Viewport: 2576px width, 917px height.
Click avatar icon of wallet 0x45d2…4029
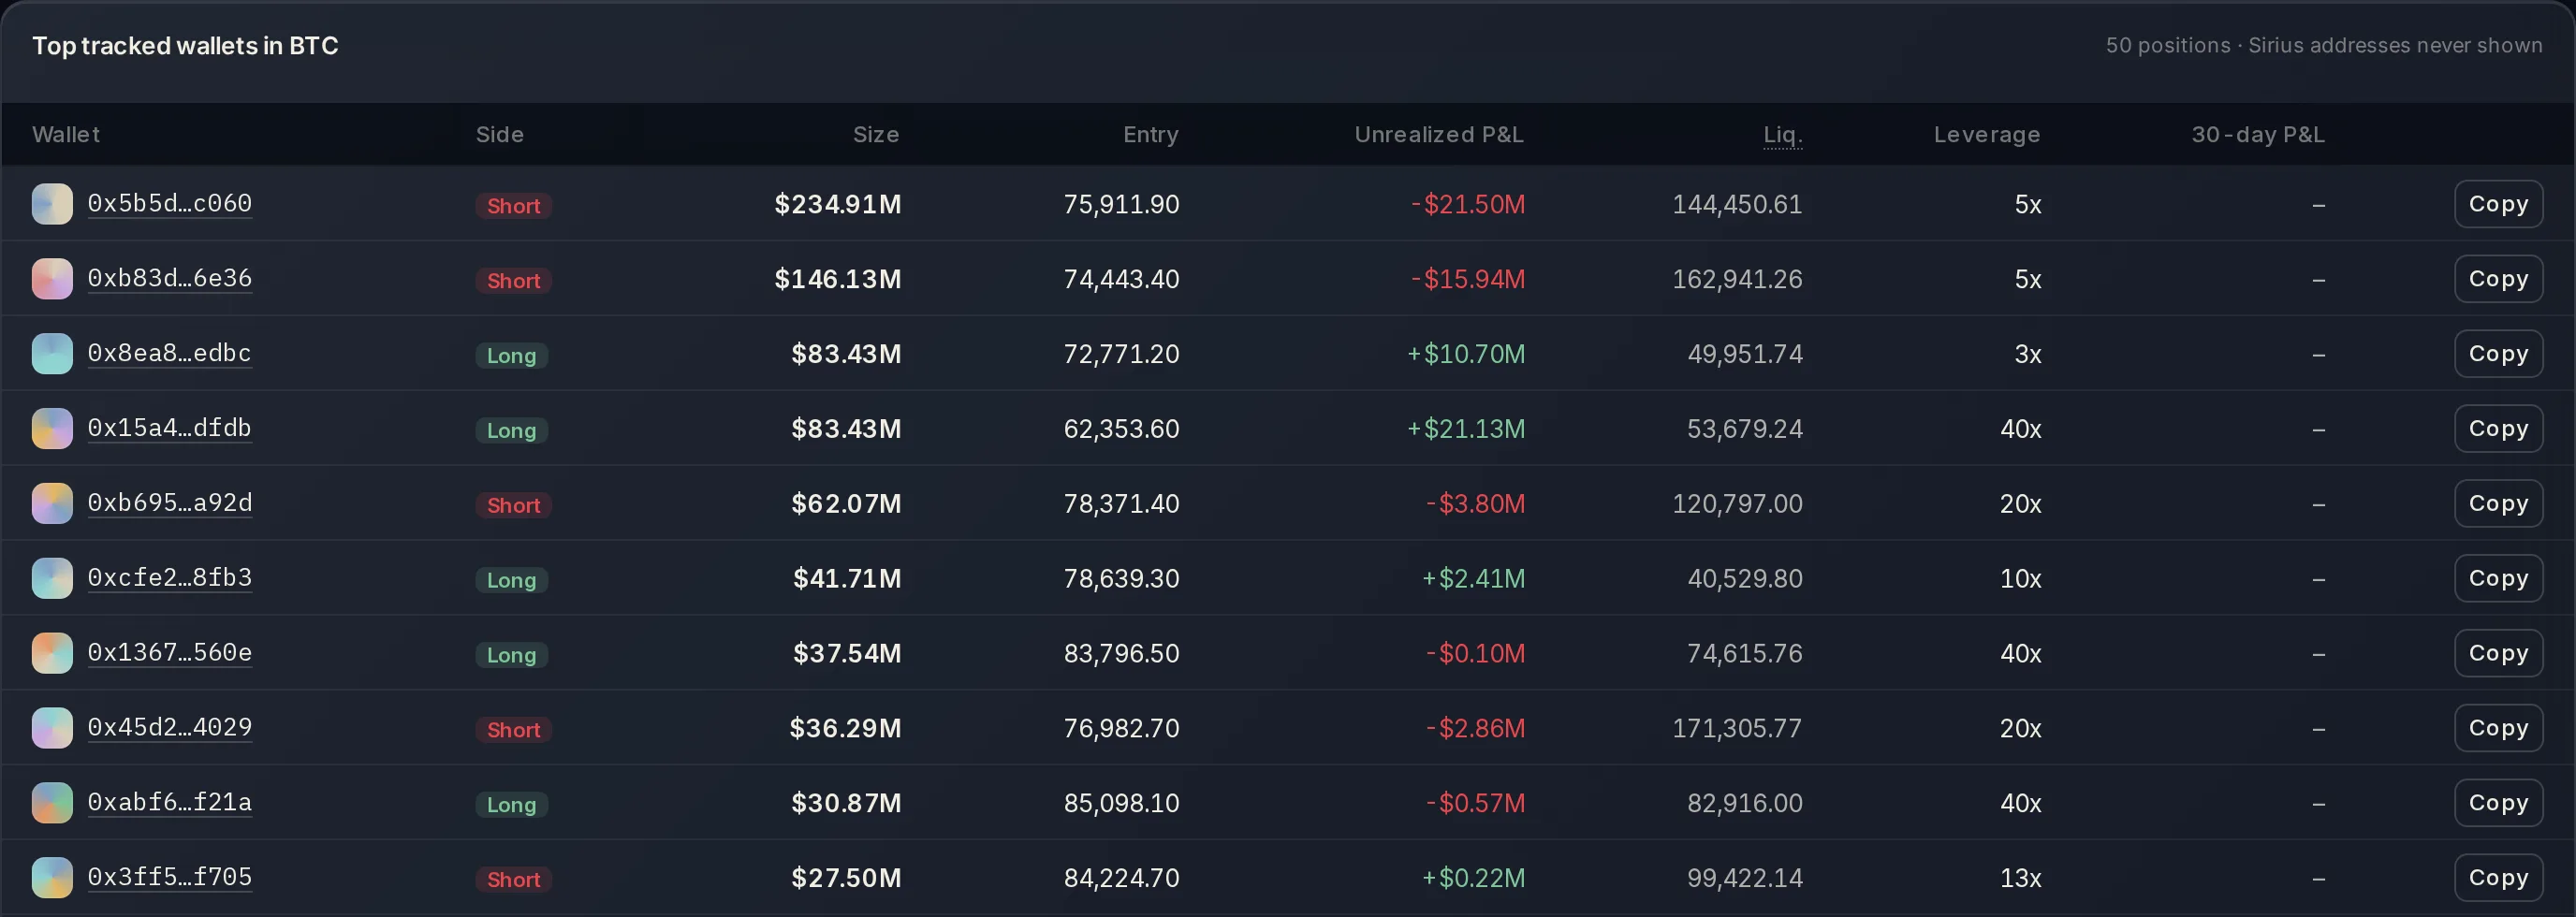pyautogui.click(x=52, y=729)
